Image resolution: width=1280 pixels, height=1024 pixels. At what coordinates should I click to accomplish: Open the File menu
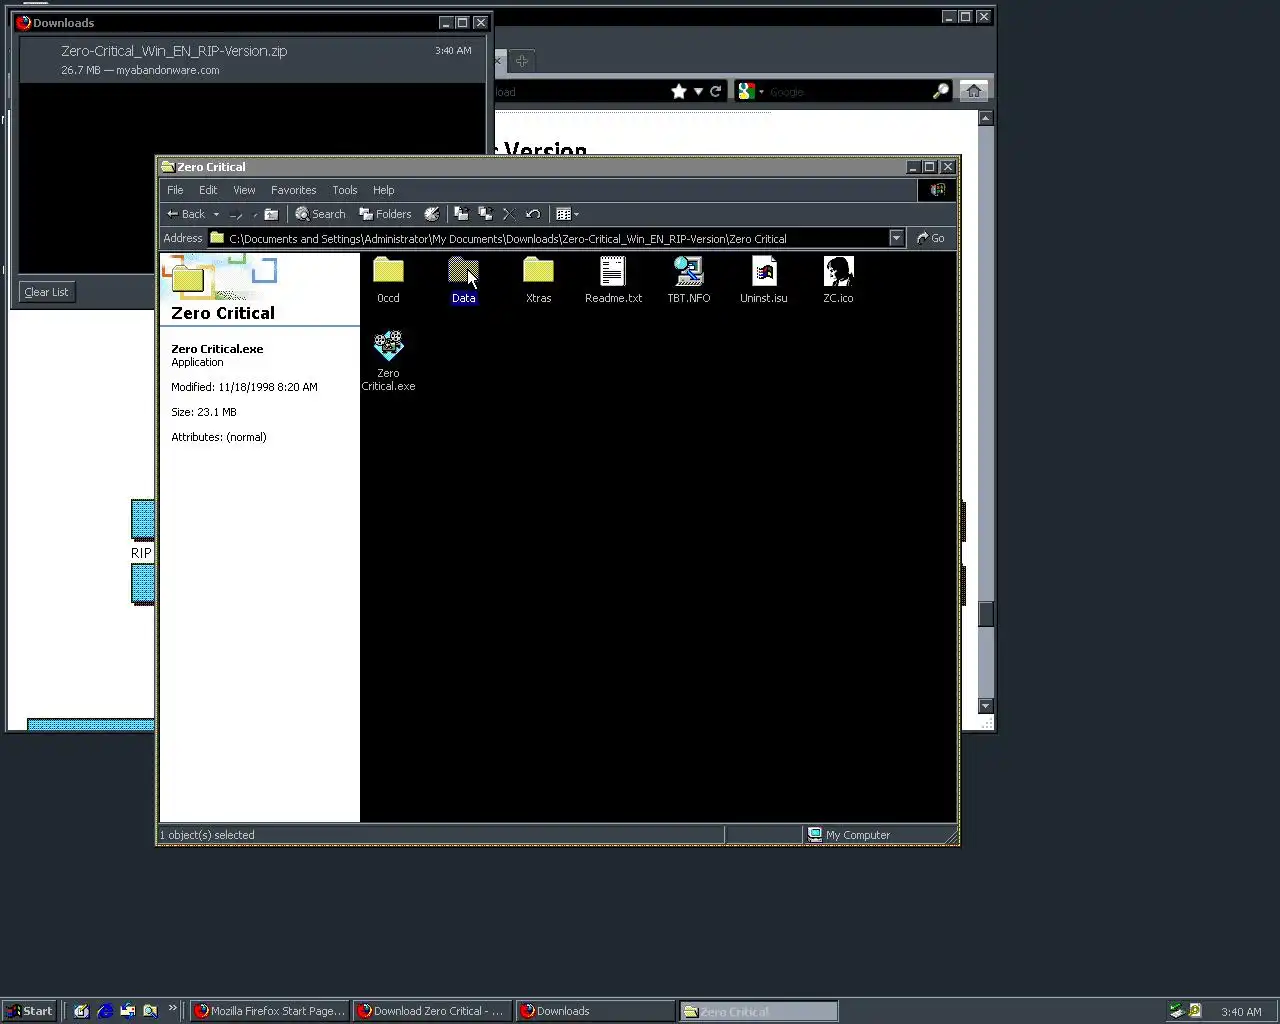click(x=175, y=190)
